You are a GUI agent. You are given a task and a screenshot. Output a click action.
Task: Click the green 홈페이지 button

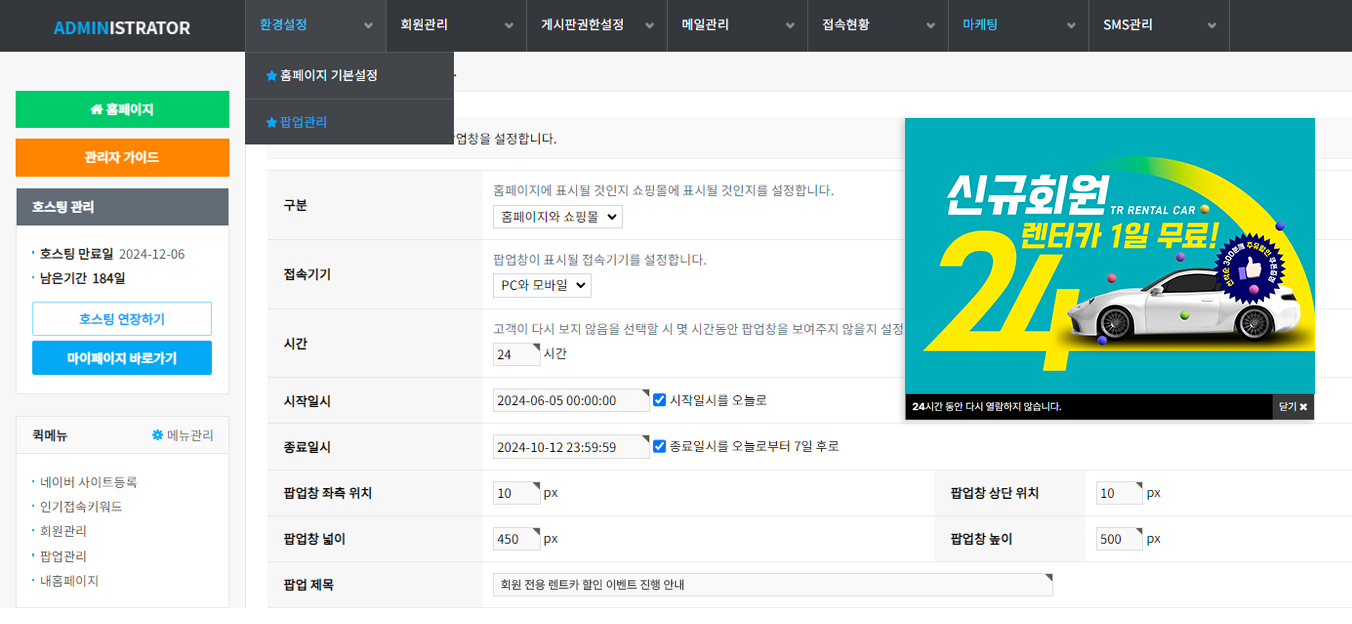coord(122,110)
